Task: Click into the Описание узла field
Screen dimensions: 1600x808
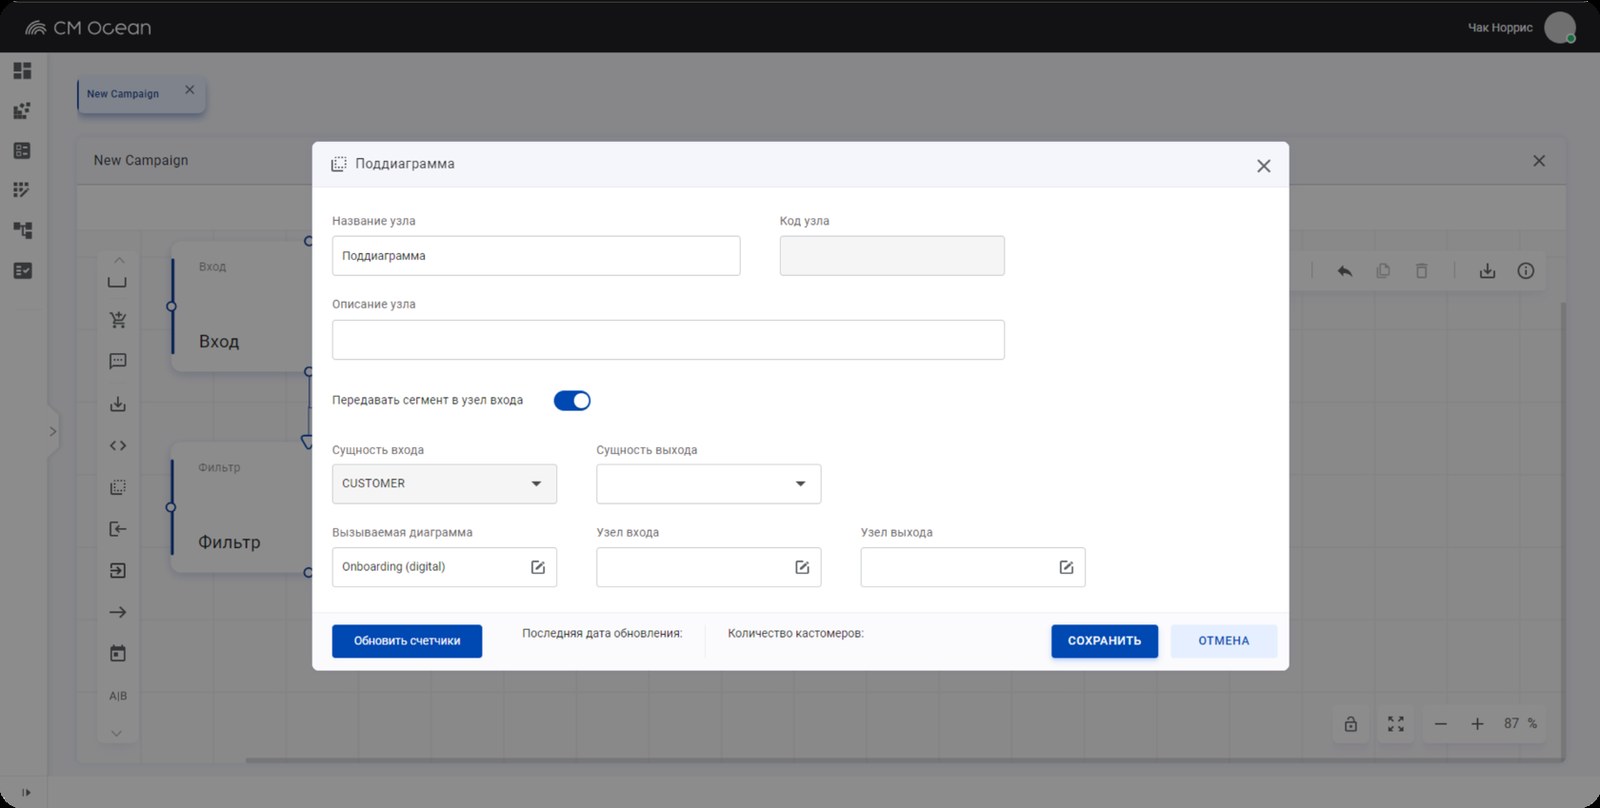Action: point(668,340)
